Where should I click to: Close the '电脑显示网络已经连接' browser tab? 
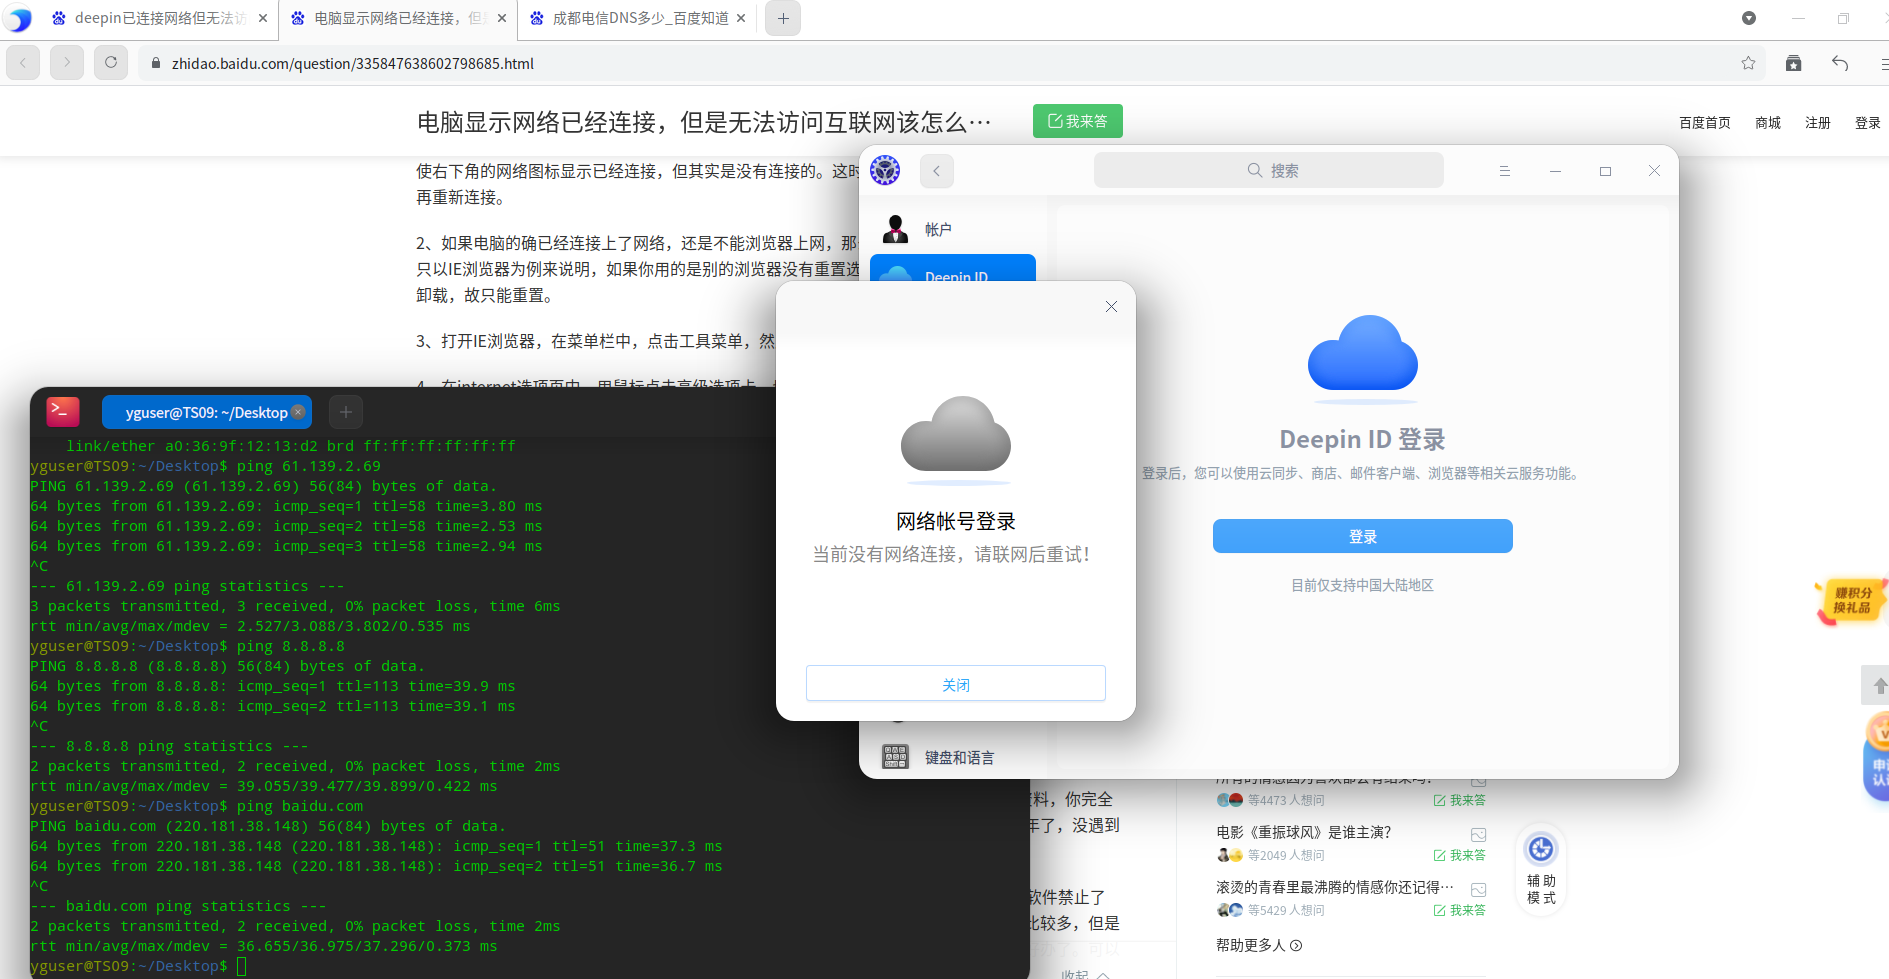pos(502,18)
